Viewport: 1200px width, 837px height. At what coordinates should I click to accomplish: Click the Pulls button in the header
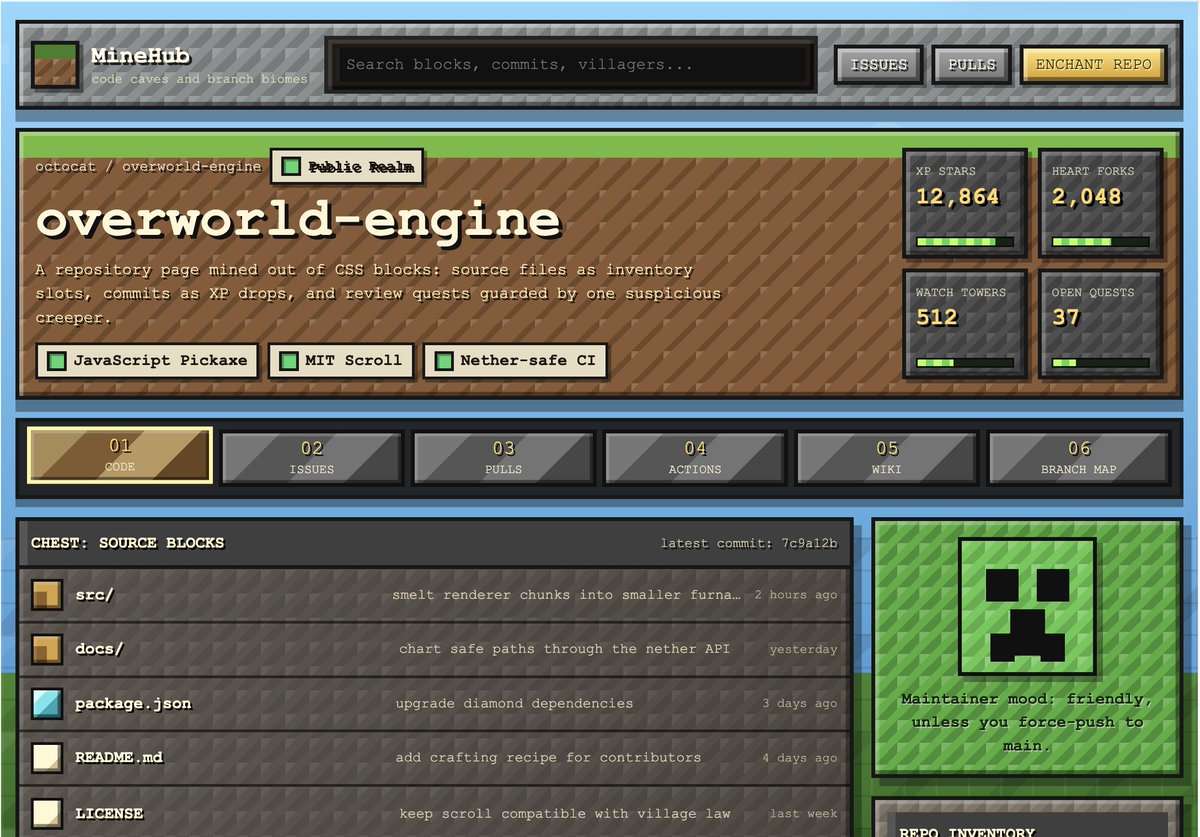point(972,65)
